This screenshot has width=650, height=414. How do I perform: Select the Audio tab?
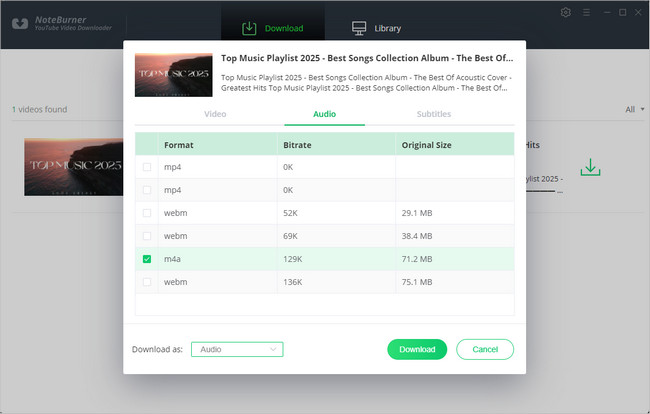click(324, 114)
